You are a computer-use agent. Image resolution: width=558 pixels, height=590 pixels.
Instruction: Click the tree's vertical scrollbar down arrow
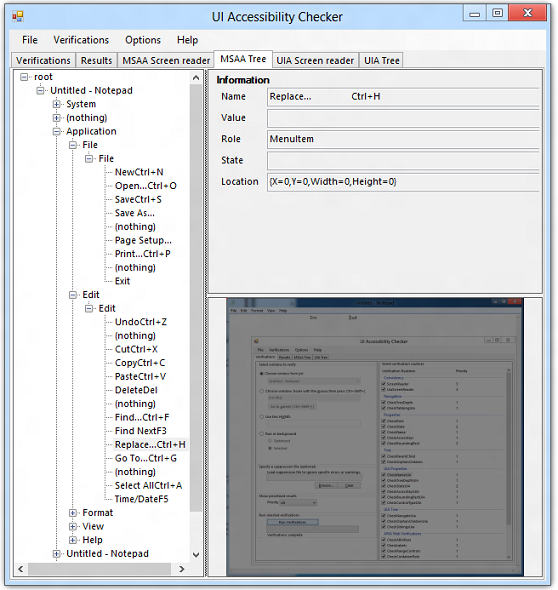tap(196, 555)
